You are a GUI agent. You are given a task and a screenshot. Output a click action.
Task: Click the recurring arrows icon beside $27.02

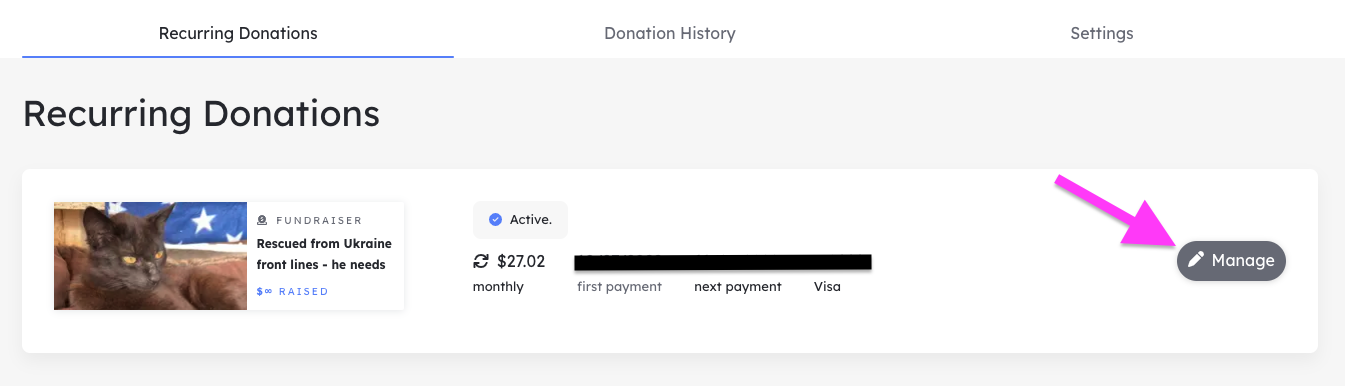click(481, 262)
